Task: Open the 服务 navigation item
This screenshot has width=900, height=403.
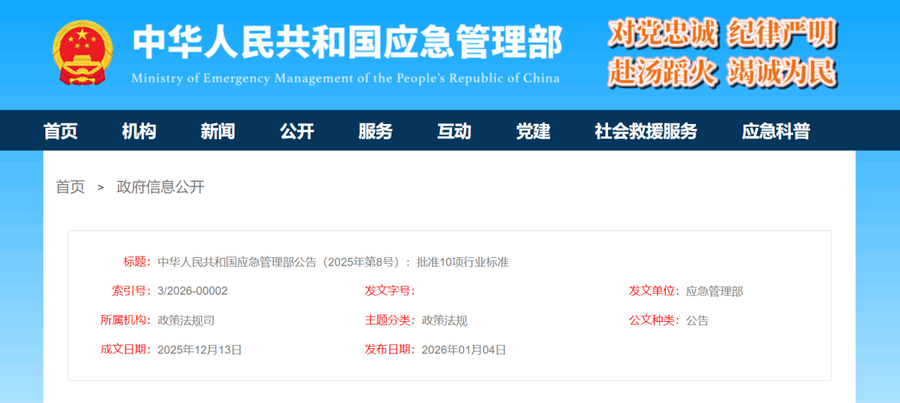Action: point(375,131)
